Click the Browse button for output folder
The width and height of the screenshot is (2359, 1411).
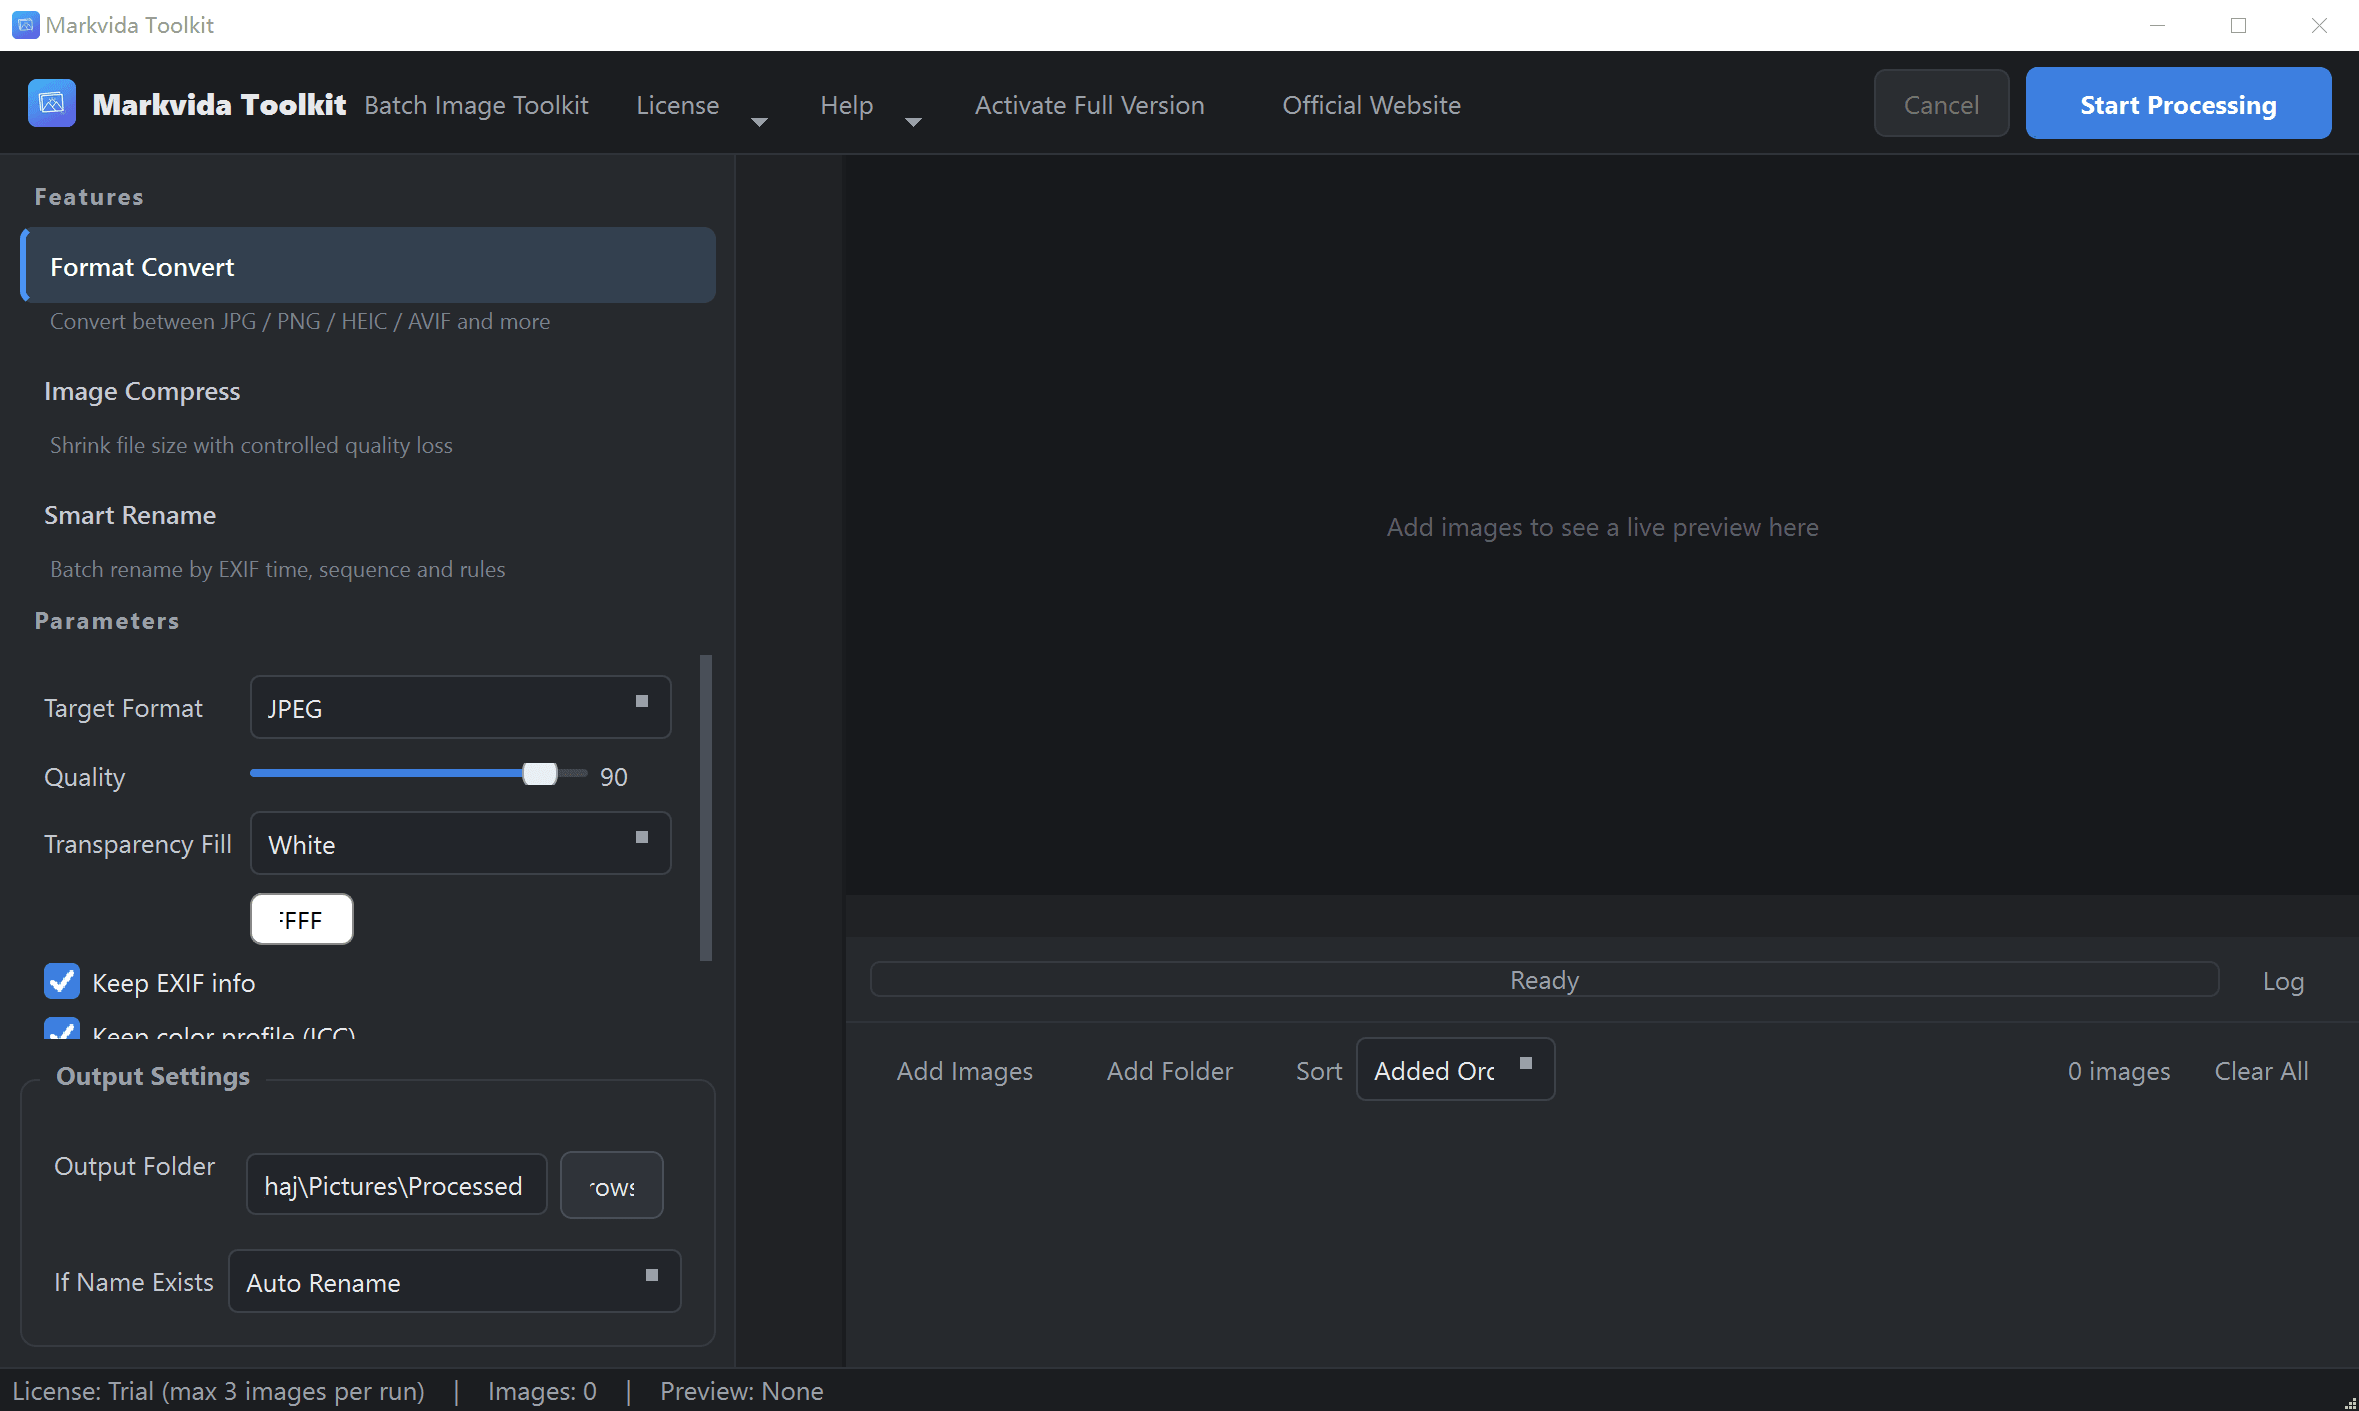tap(611, 1186)
